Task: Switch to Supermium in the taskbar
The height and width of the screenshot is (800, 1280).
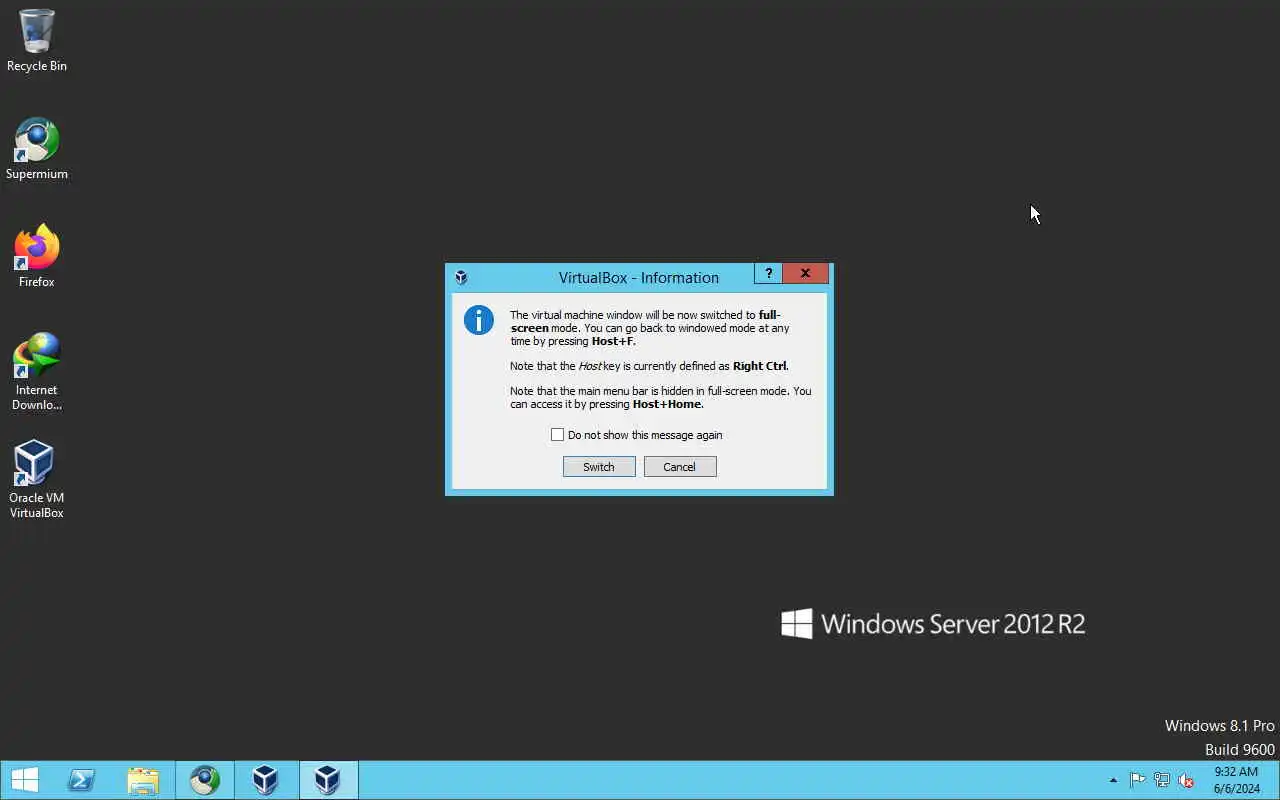Action: pos(205,780)
